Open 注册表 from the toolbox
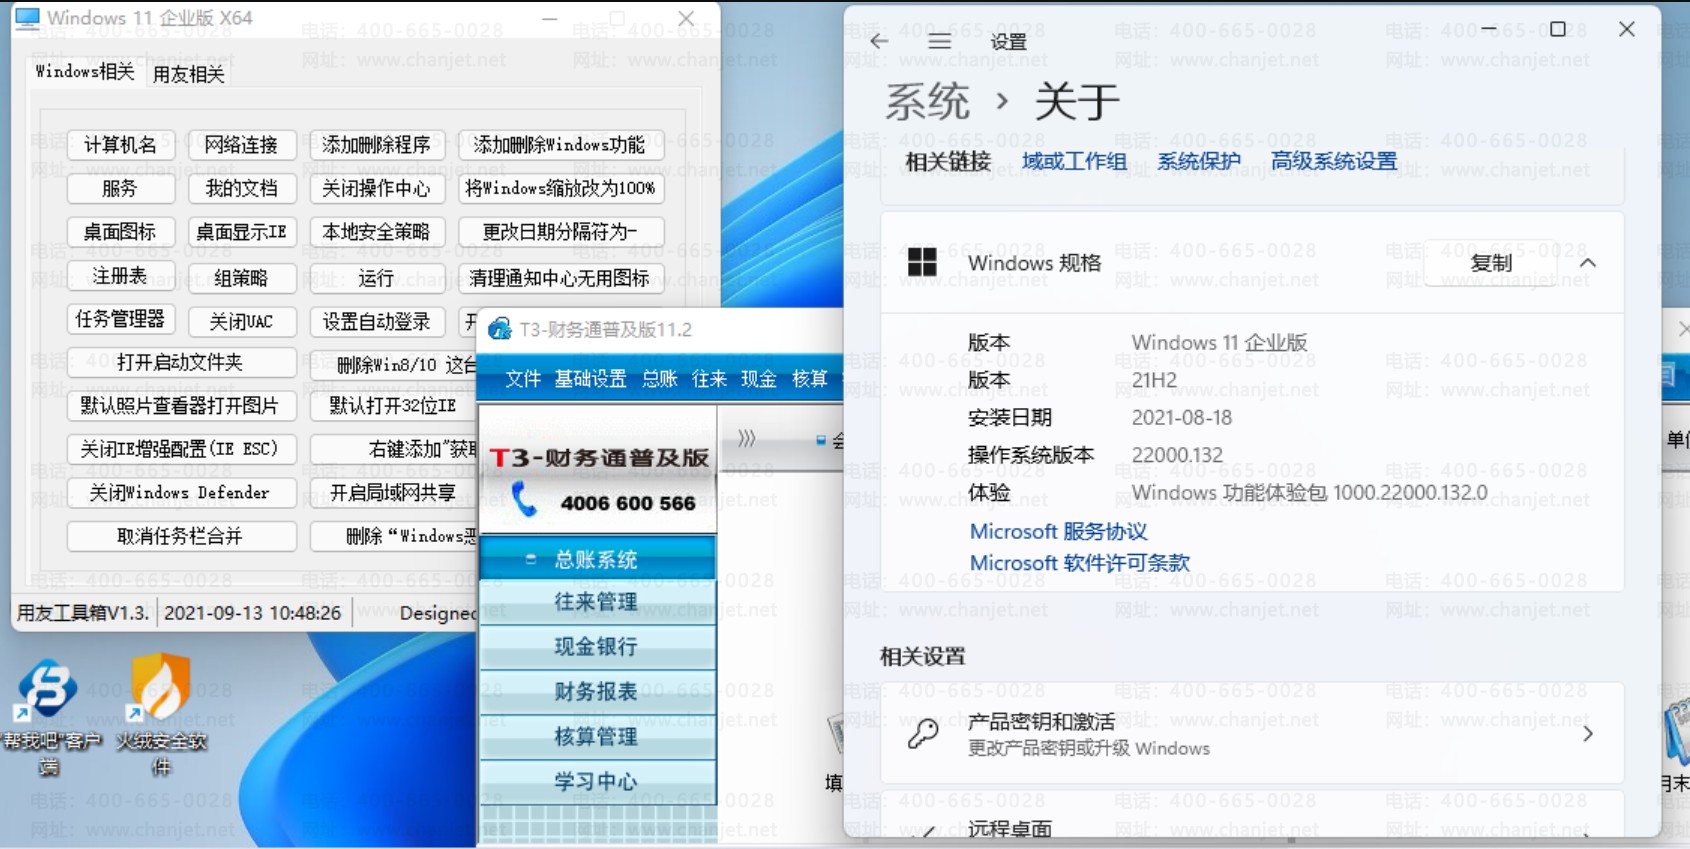 121,276
